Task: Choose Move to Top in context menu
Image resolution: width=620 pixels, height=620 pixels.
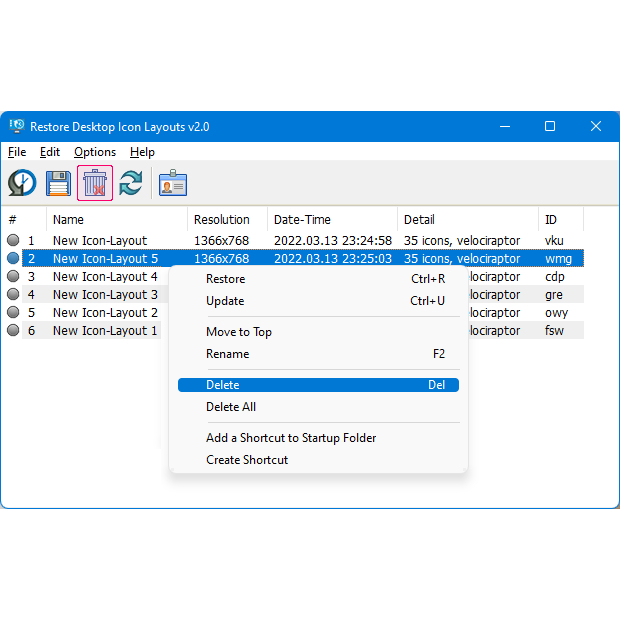Action: coord(238,332)
